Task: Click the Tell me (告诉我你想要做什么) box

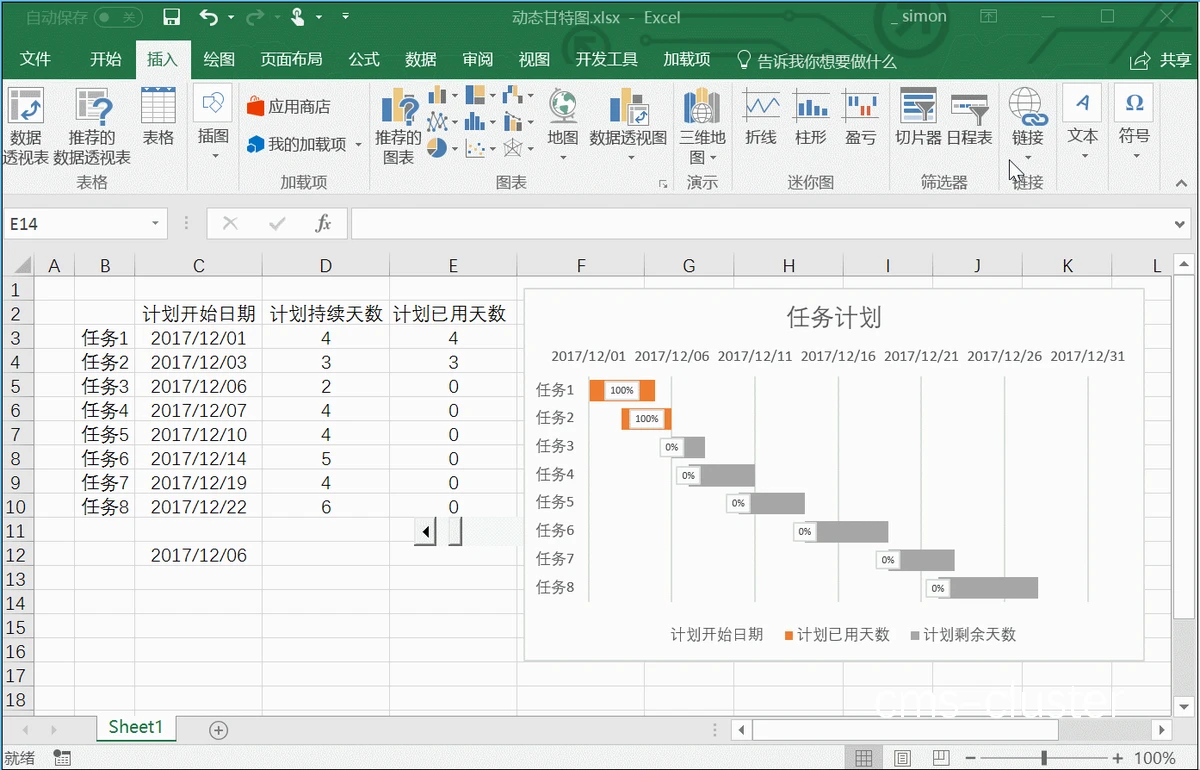Action: (816, 61)
